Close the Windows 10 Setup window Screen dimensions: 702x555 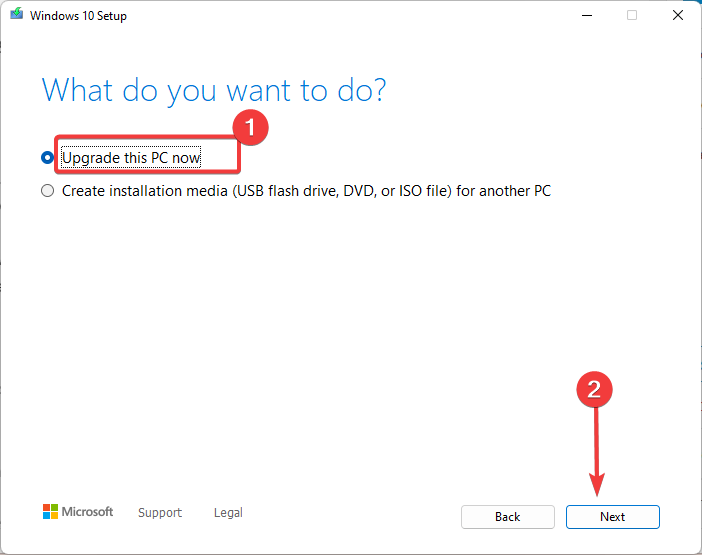pos(678,16)
